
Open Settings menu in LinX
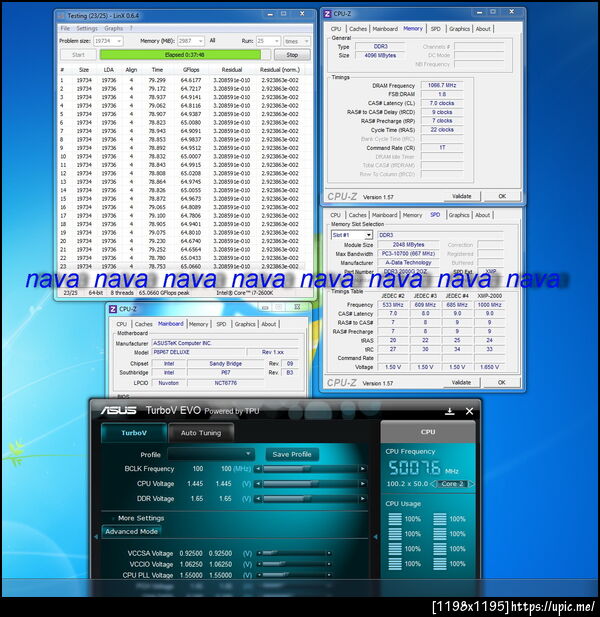coord(87,28)
